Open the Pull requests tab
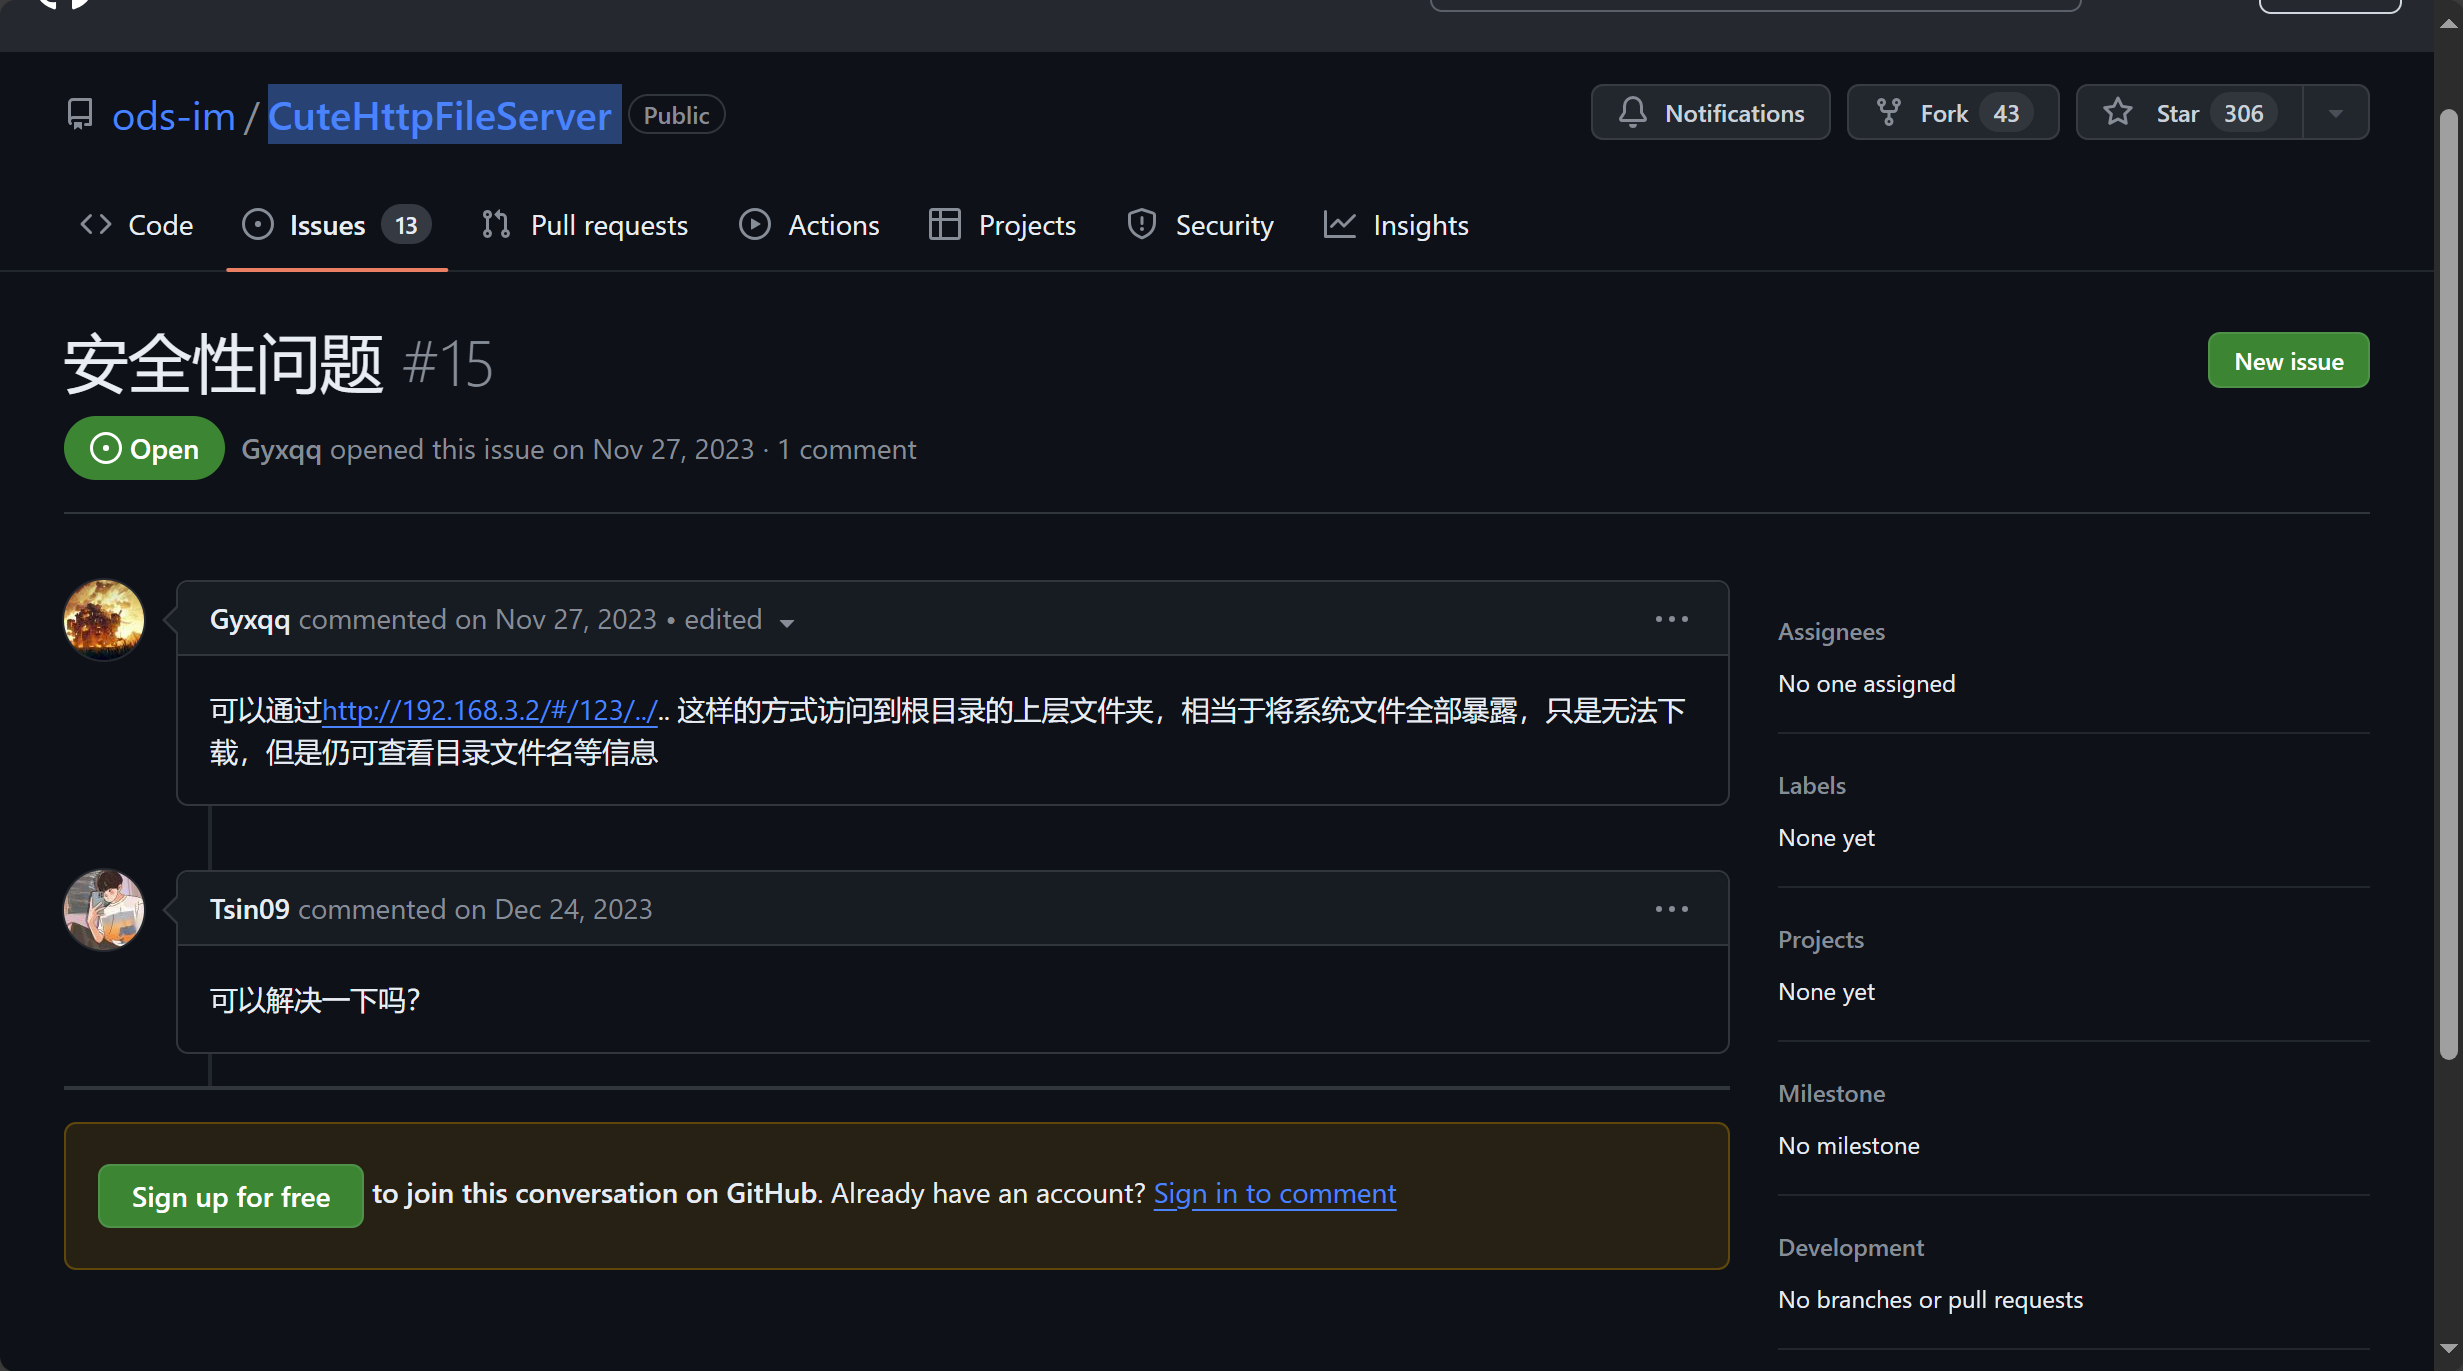Screen dimensions: 2463x1371 pyautogui.click(x=585, y=225)
